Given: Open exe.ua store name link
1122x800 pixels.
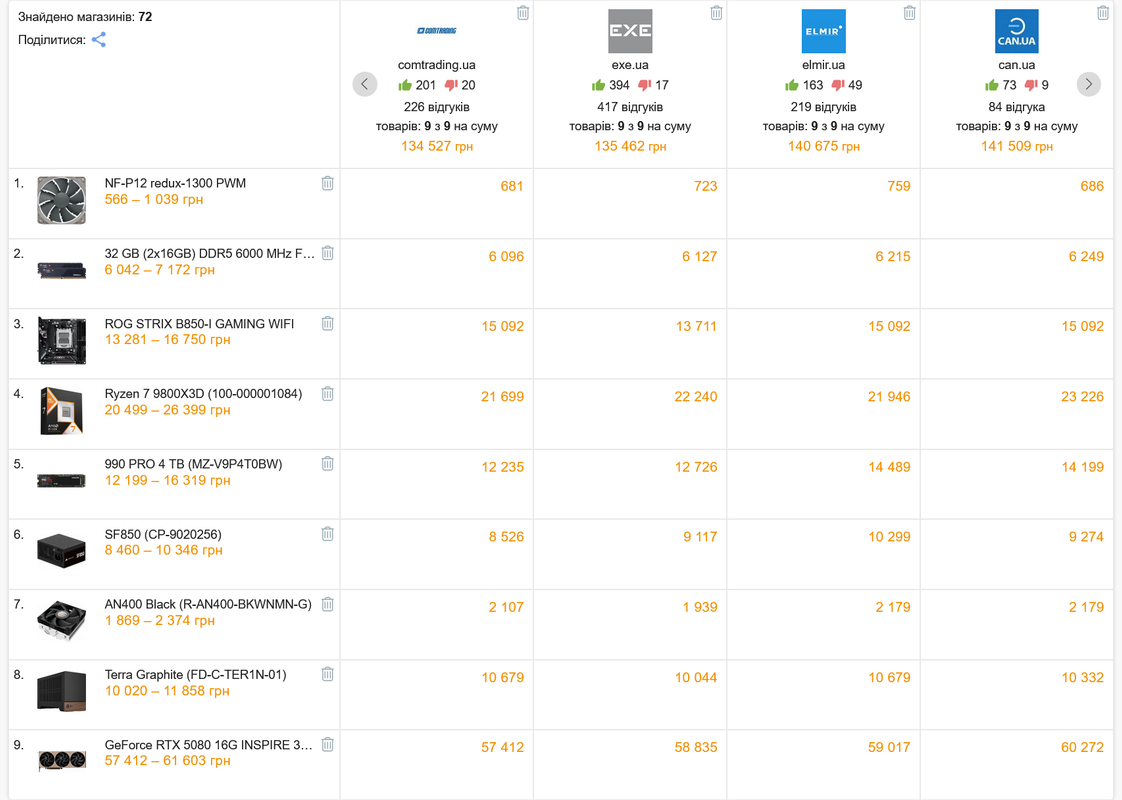Looking at the screenshot, I should (x=630, y=65).
